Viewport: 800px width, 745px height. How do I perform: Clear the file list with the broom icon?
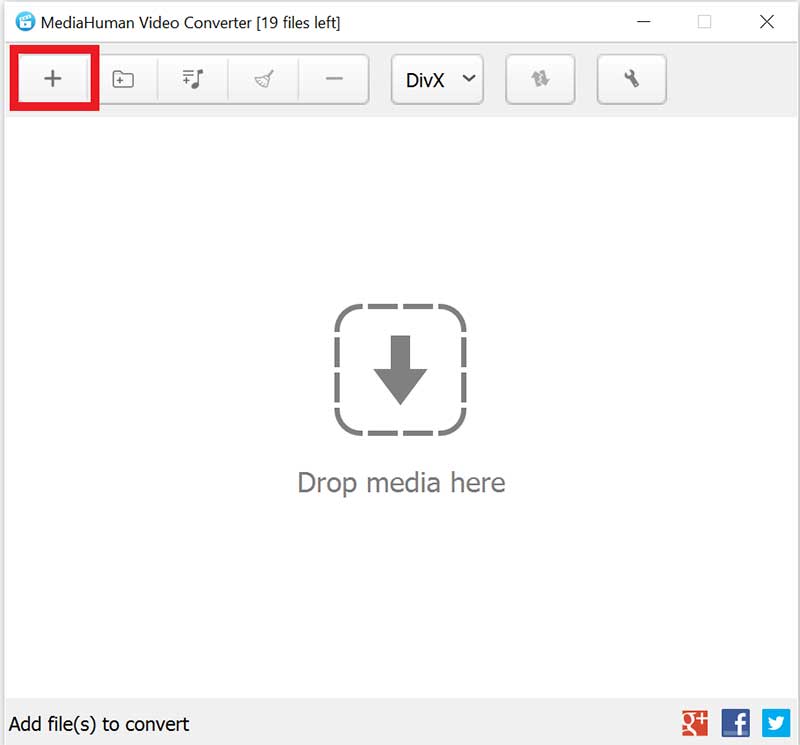(x=262, y=79)
